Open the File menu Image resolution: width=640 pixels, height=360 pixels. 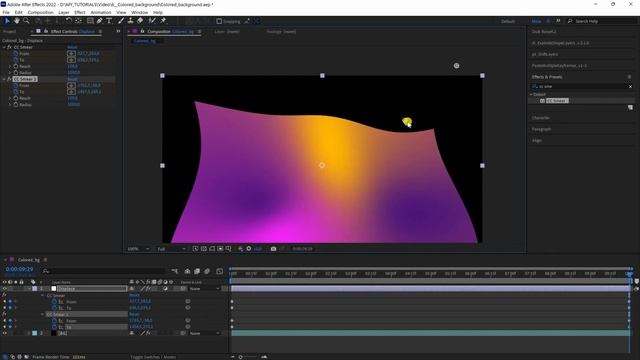pos(6,13)
